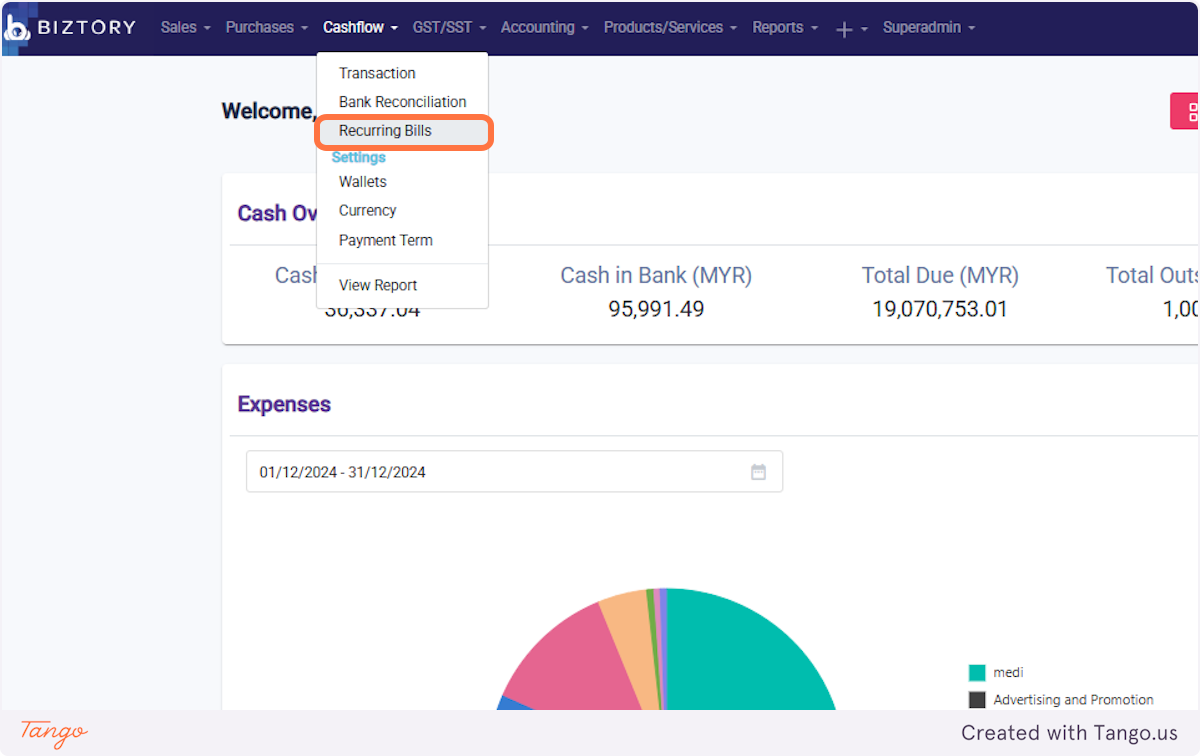
Task: Open the Purchases menu
Action: click(x=266, y=28)
